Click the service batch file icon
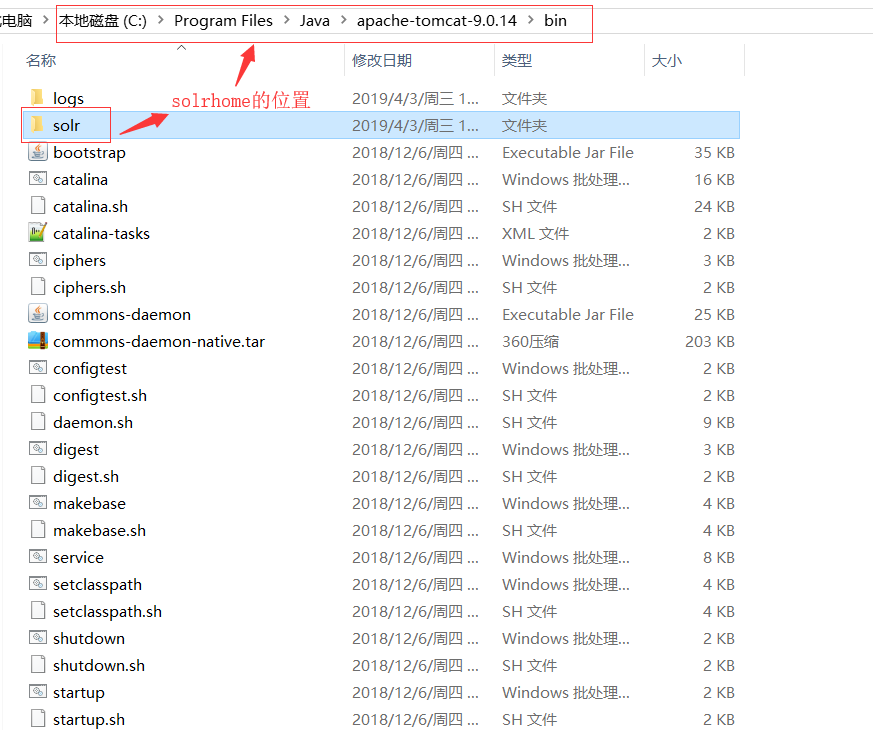This screenshot has height=730, width=873. tap(37, 557)
